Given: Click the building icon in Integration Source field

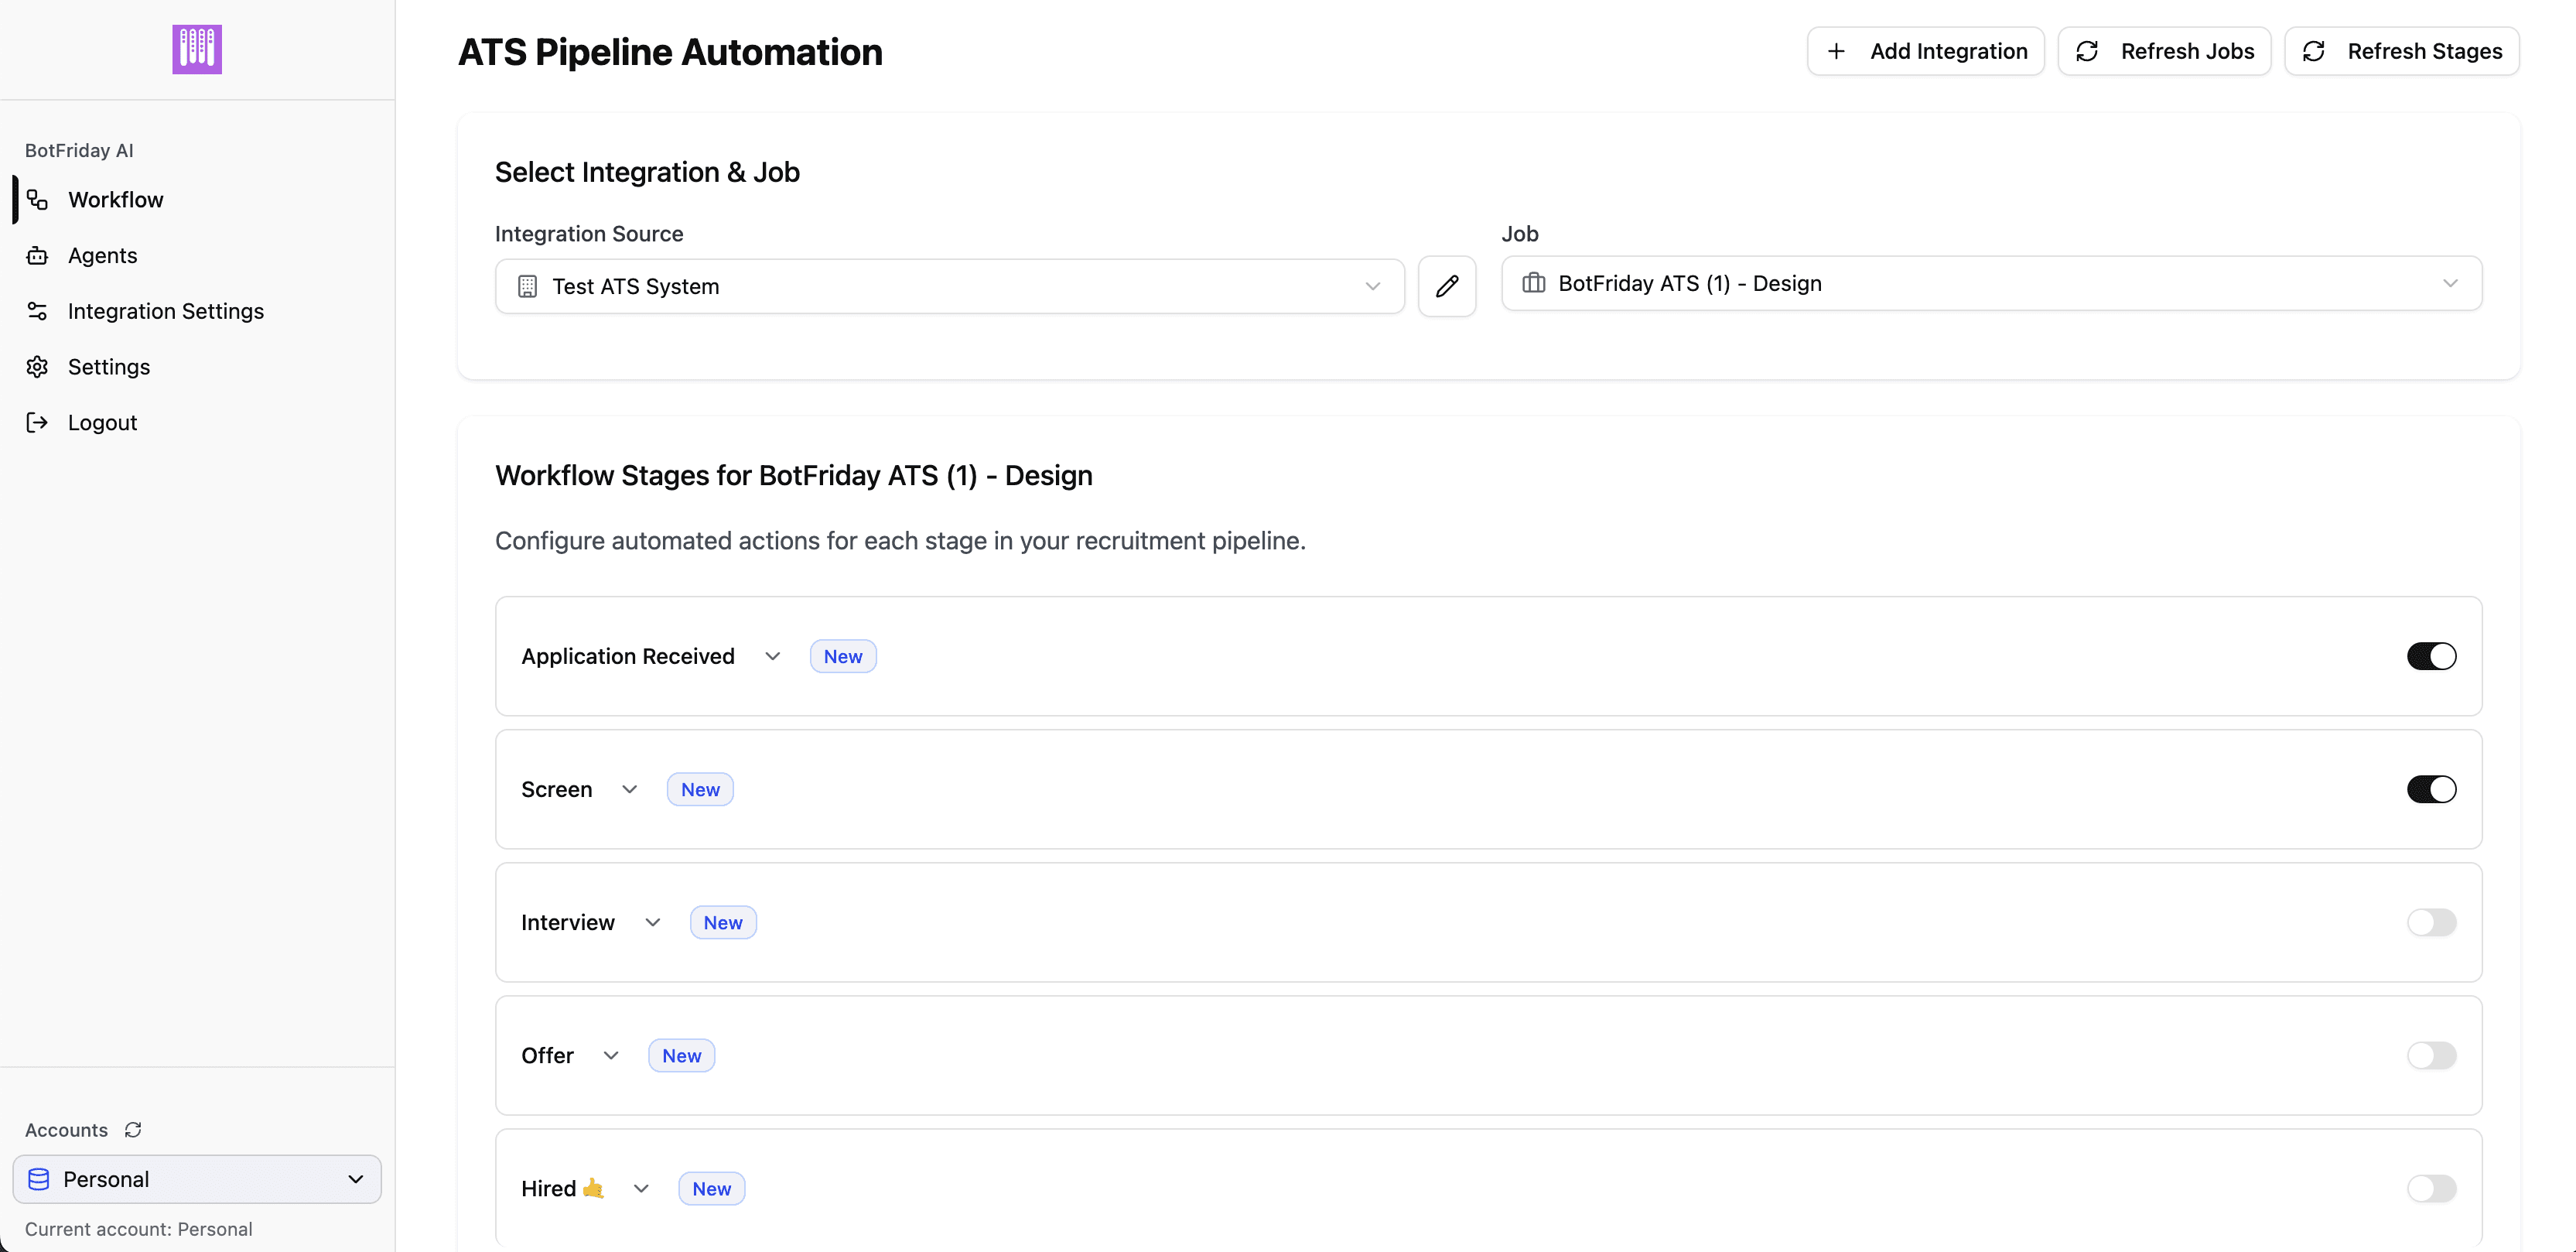Looking at the screenshot, I should 527,287.
